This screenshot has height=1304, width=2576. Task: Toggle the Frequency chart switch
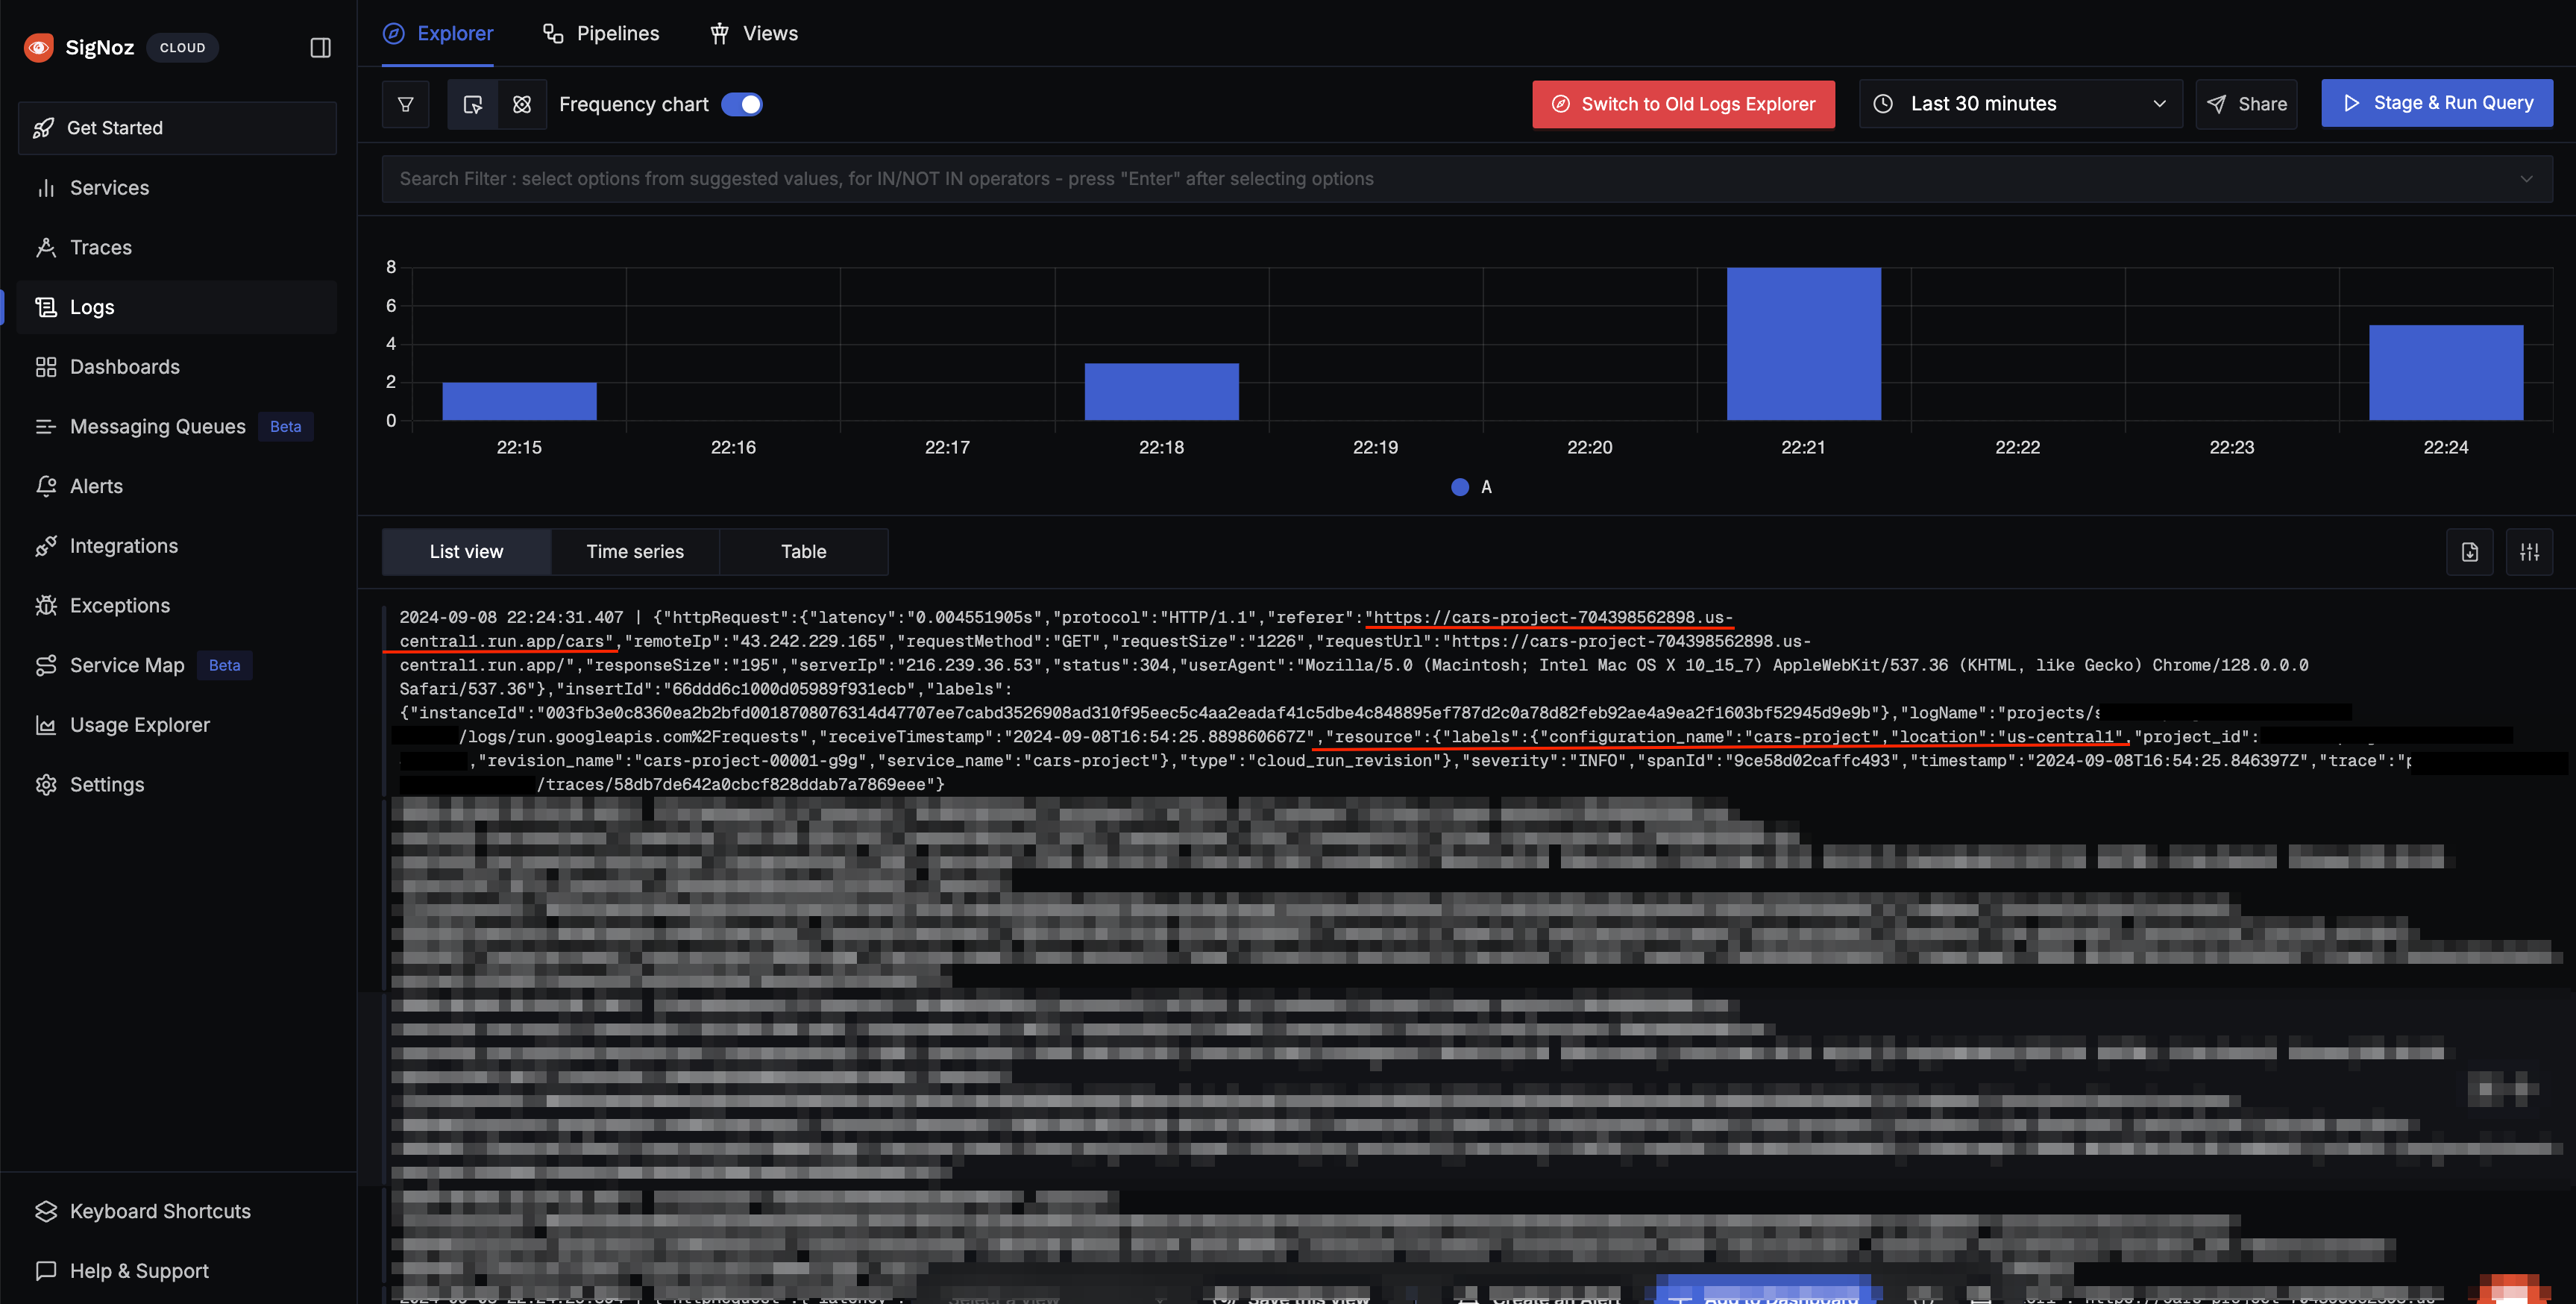[x=742, y=104]
